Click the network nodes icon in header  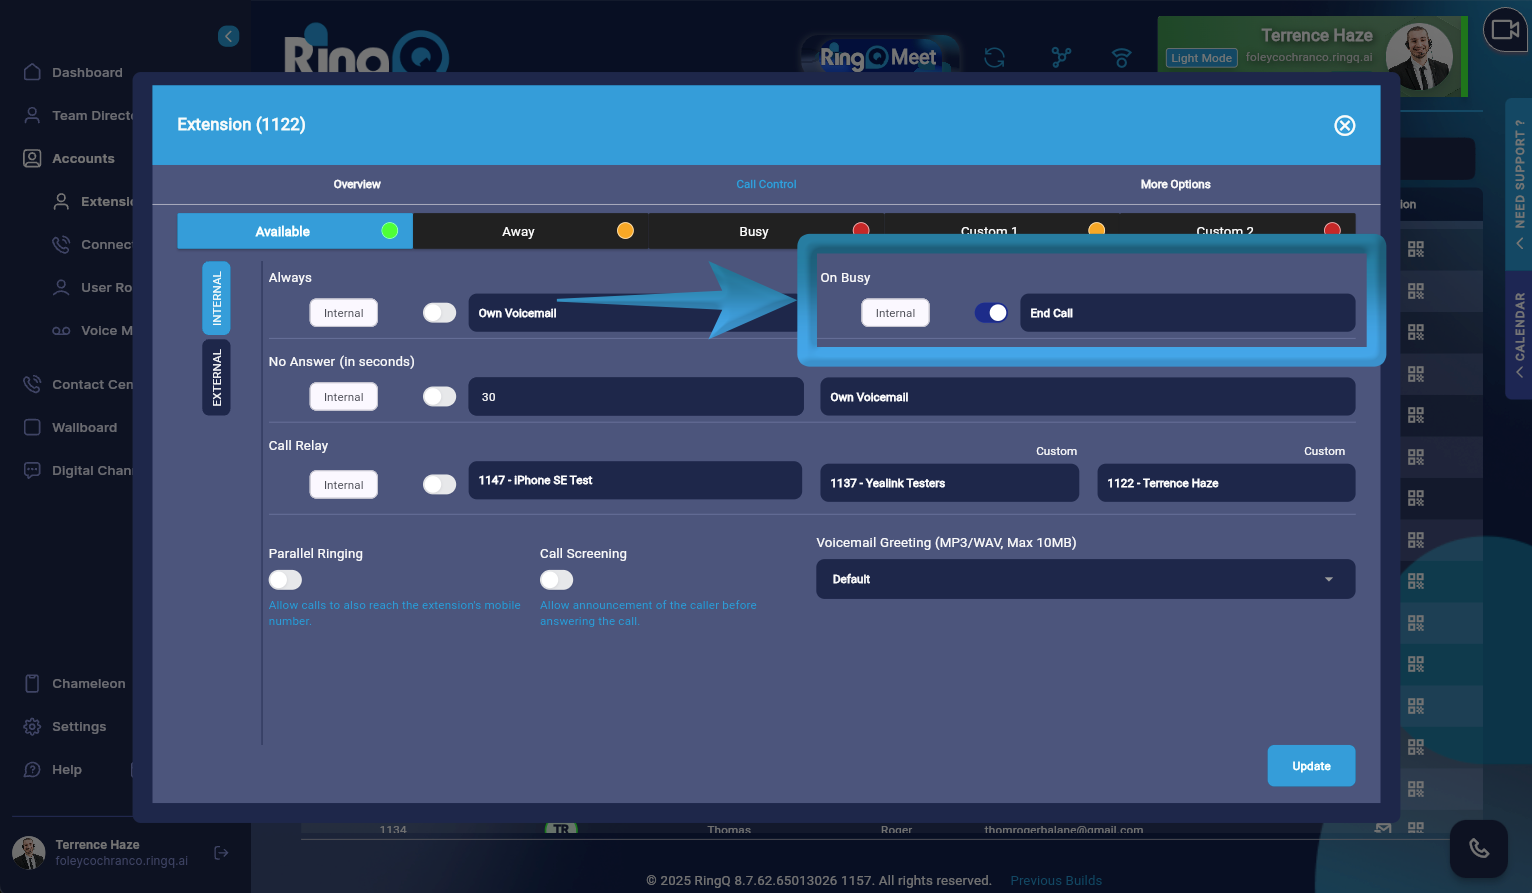pyautogui.click(x=1061, y=58)
